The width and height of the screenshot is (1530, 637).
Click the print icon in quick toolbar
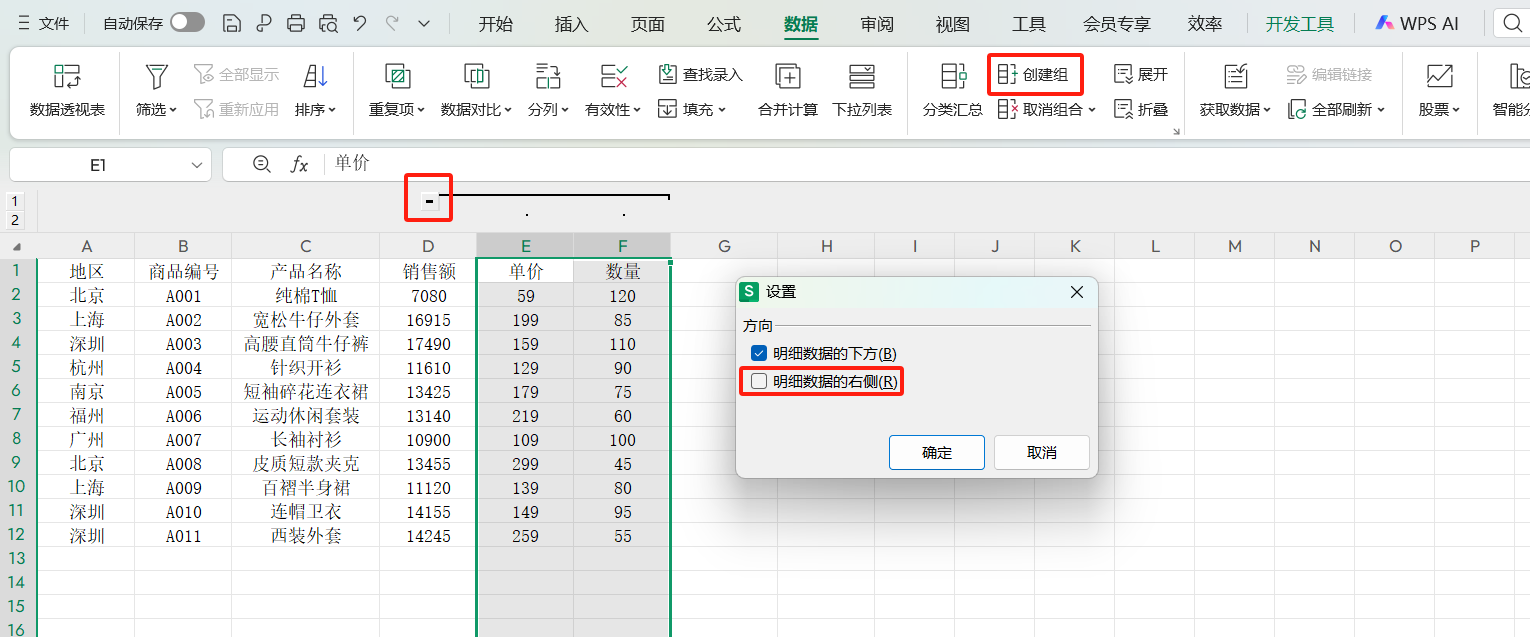pos(296,24)
